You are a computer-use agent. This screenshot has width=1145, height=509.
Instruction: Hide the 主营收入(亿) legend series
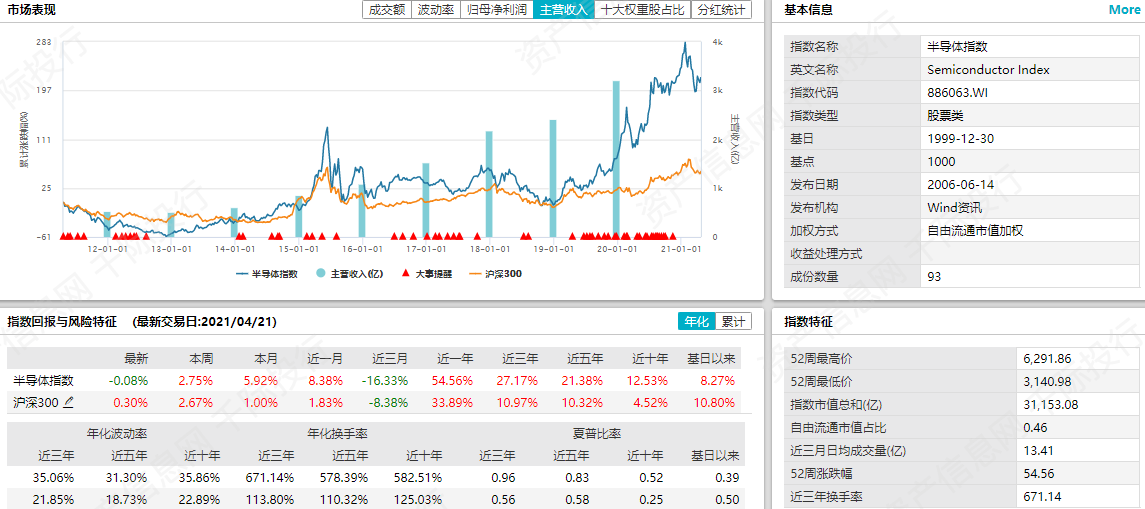coord(350,274)
